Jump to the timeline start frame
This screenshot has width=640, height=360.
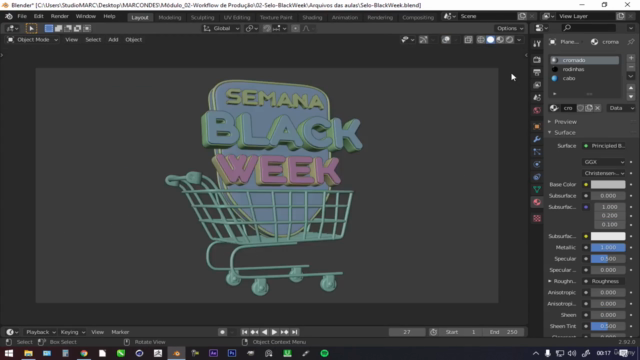point(244,332)
